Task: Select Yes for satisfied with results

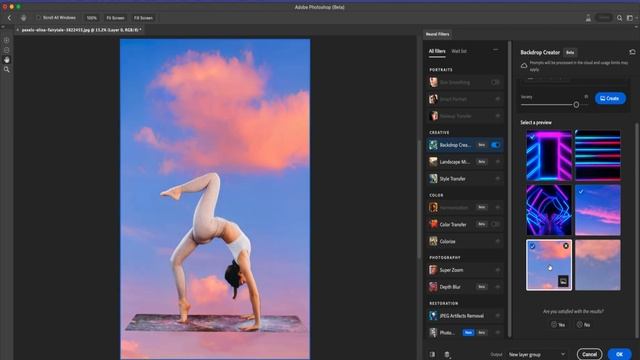Action: tap(558, 324)
